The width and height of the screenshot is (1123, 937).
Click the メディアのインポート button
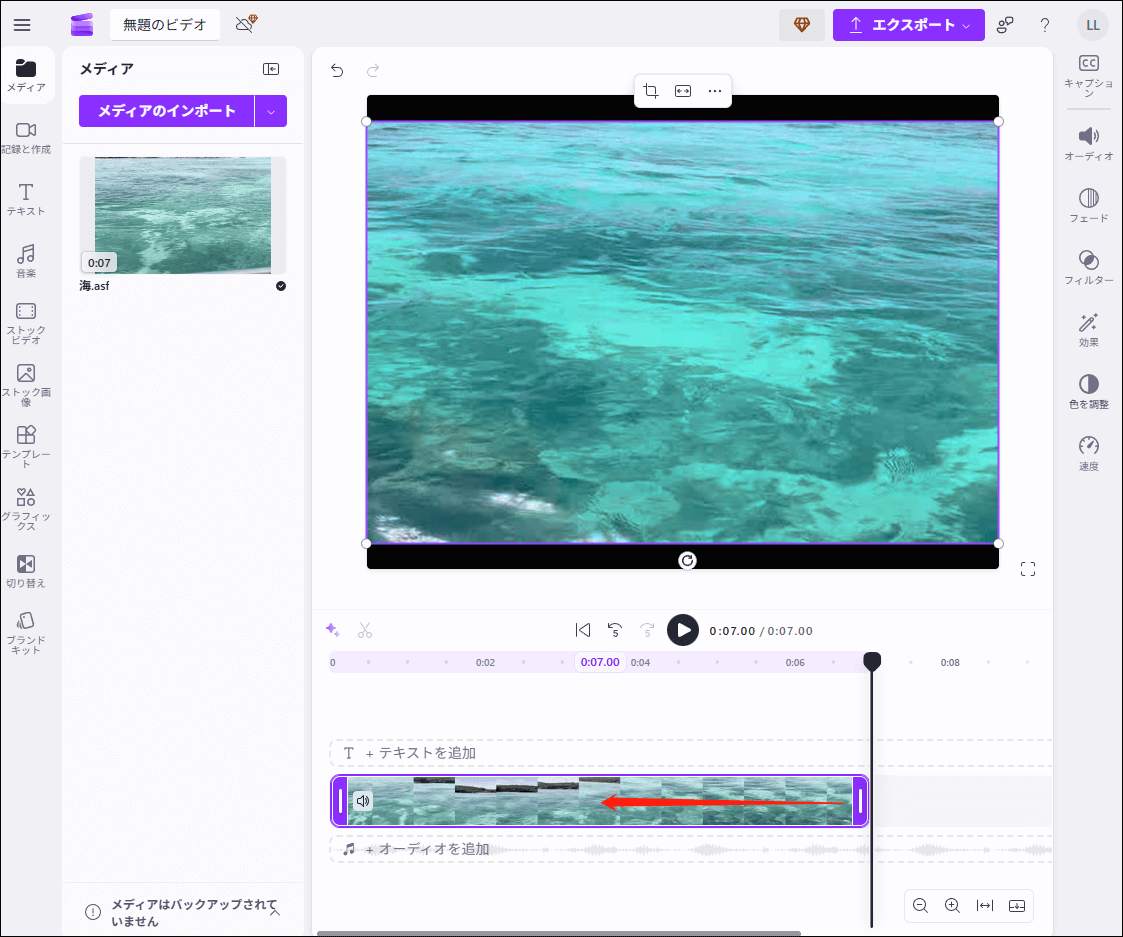pos(166,111)
